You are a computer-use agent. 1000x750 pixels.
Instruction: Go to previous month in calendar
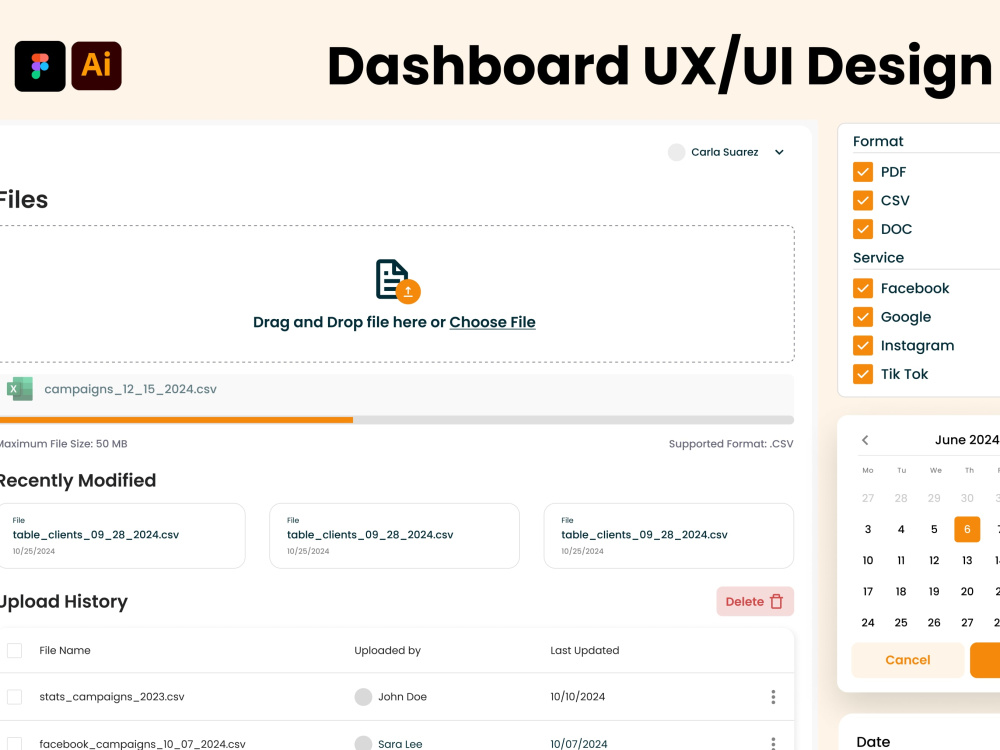(x=865, y=439)
